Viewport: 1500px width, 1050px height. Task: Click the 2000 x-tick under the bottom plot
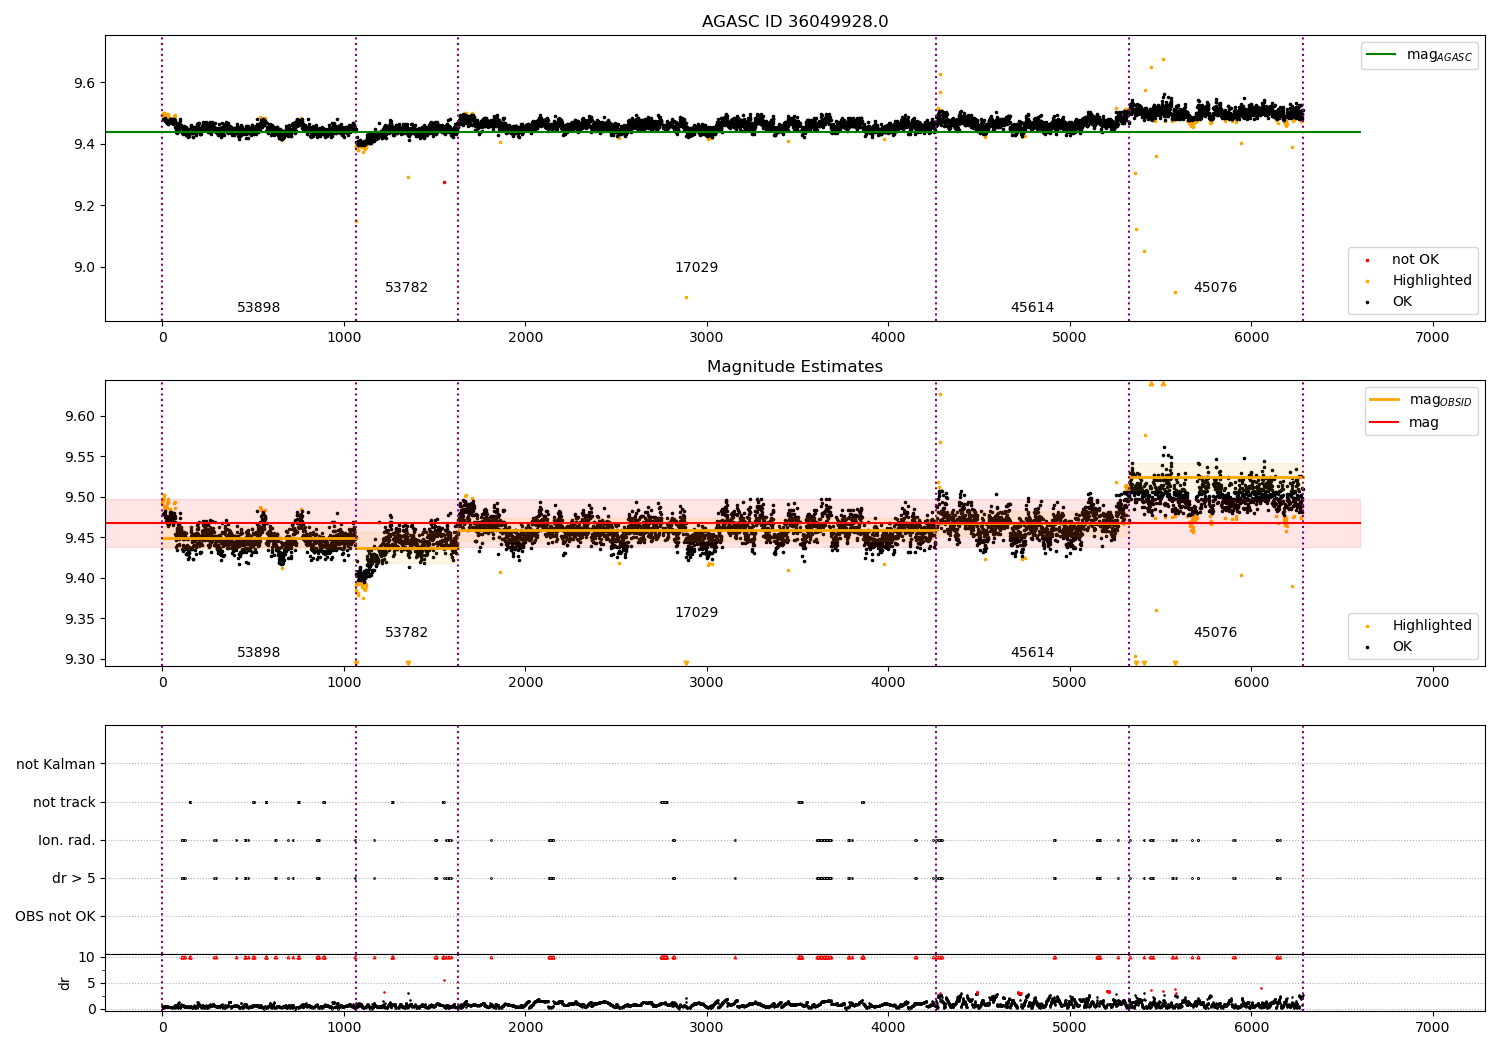coord(525,1028)
